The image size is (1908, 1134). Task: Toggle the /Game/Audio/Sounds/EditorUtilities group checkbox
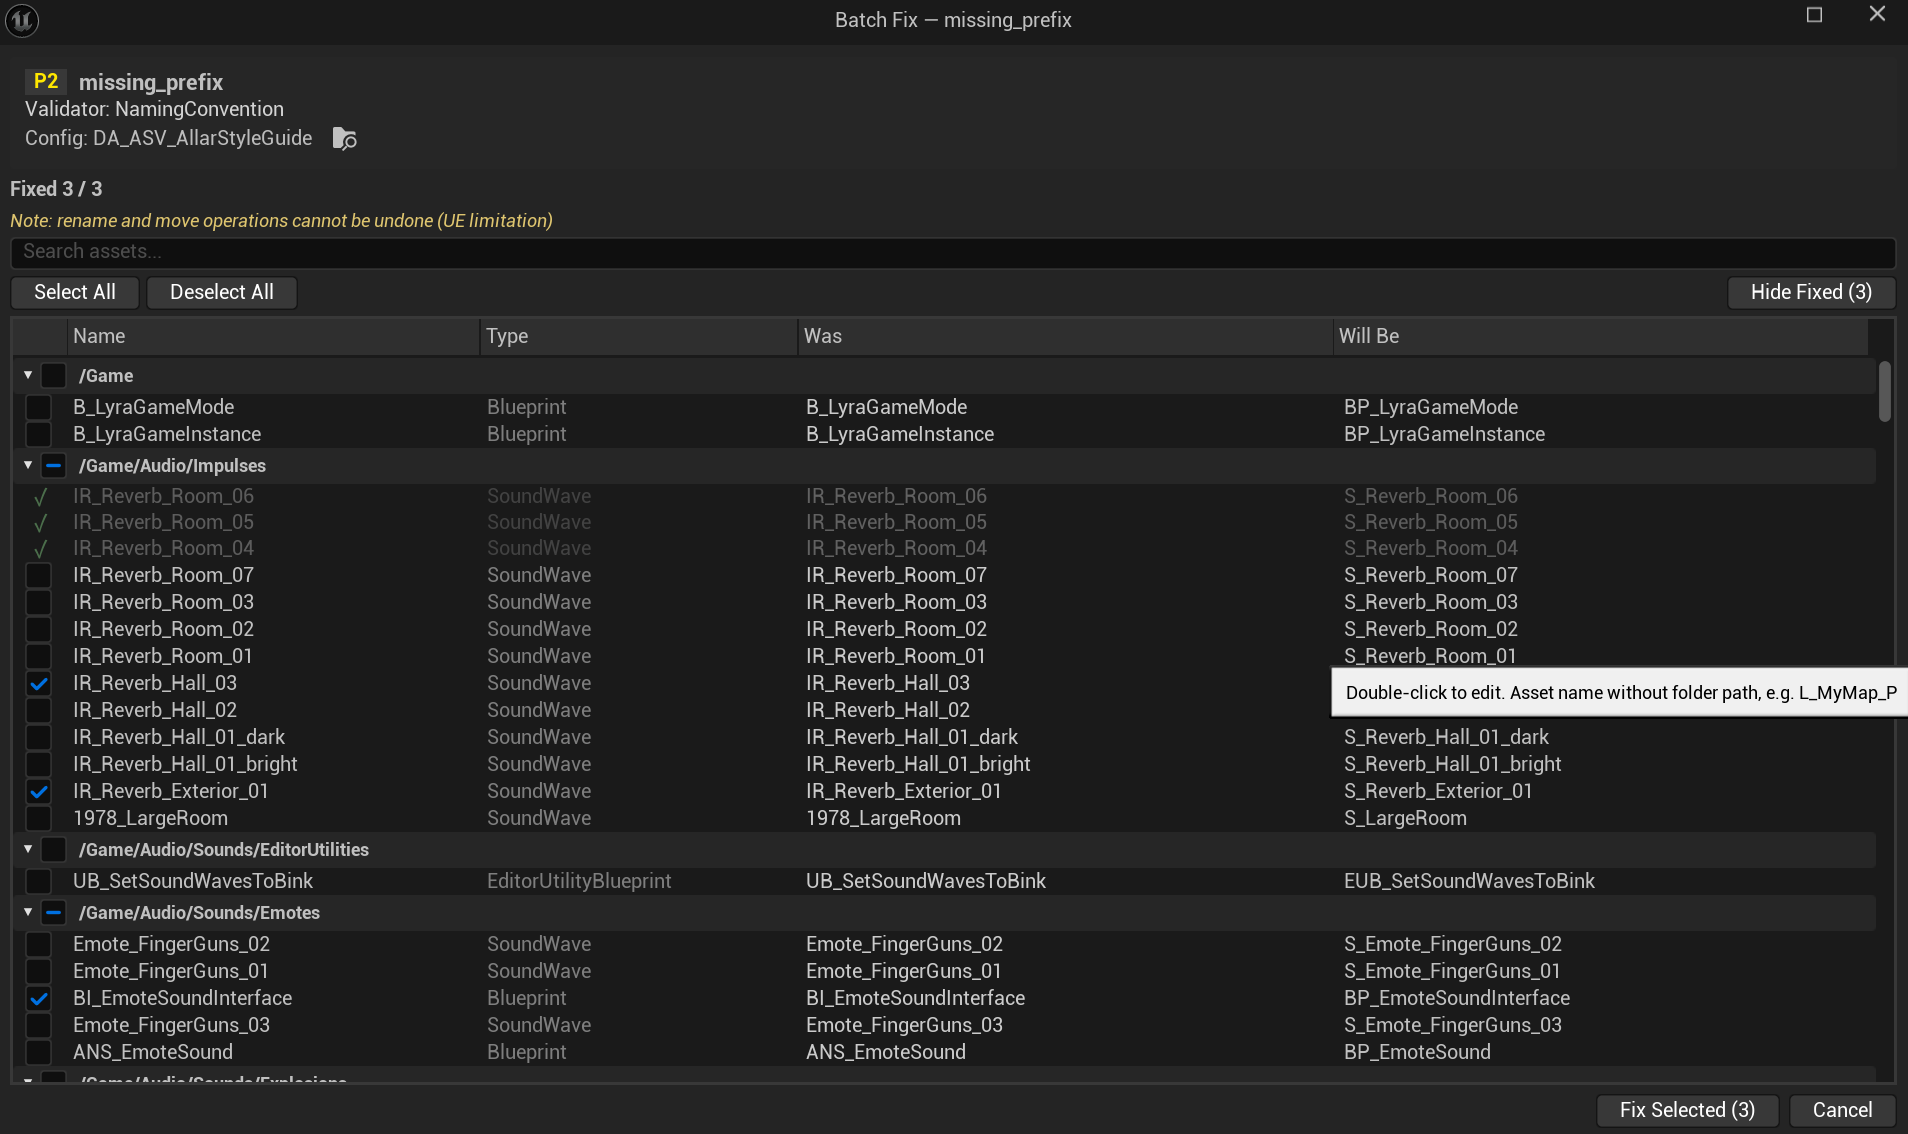point(54,850)
